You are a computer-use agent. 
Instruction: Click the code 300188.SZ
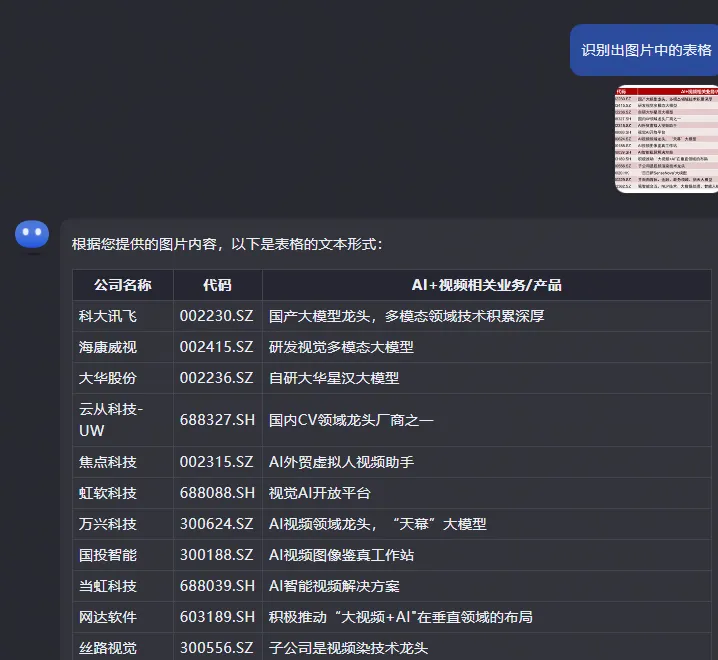tap(217, 555)
